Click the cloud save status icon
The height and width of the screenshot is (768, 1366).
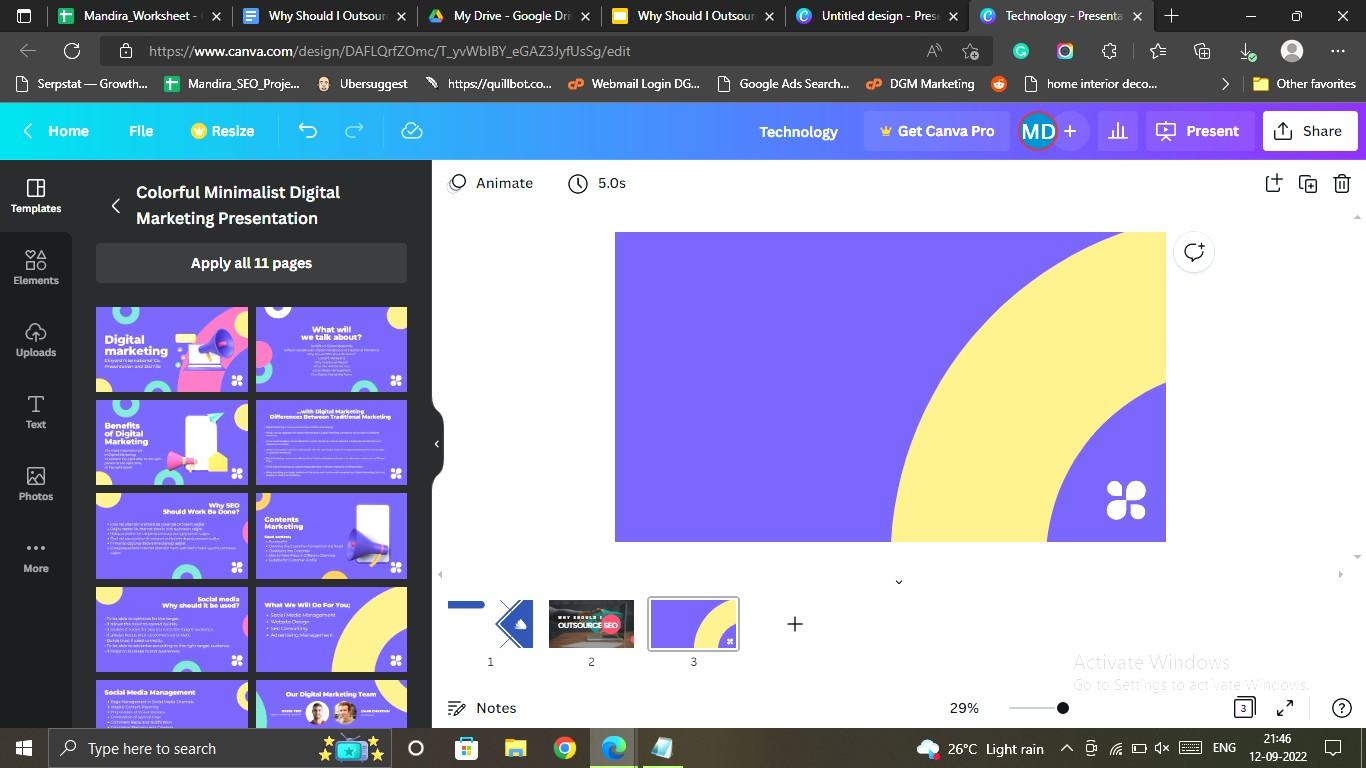(x=412, y=131)
